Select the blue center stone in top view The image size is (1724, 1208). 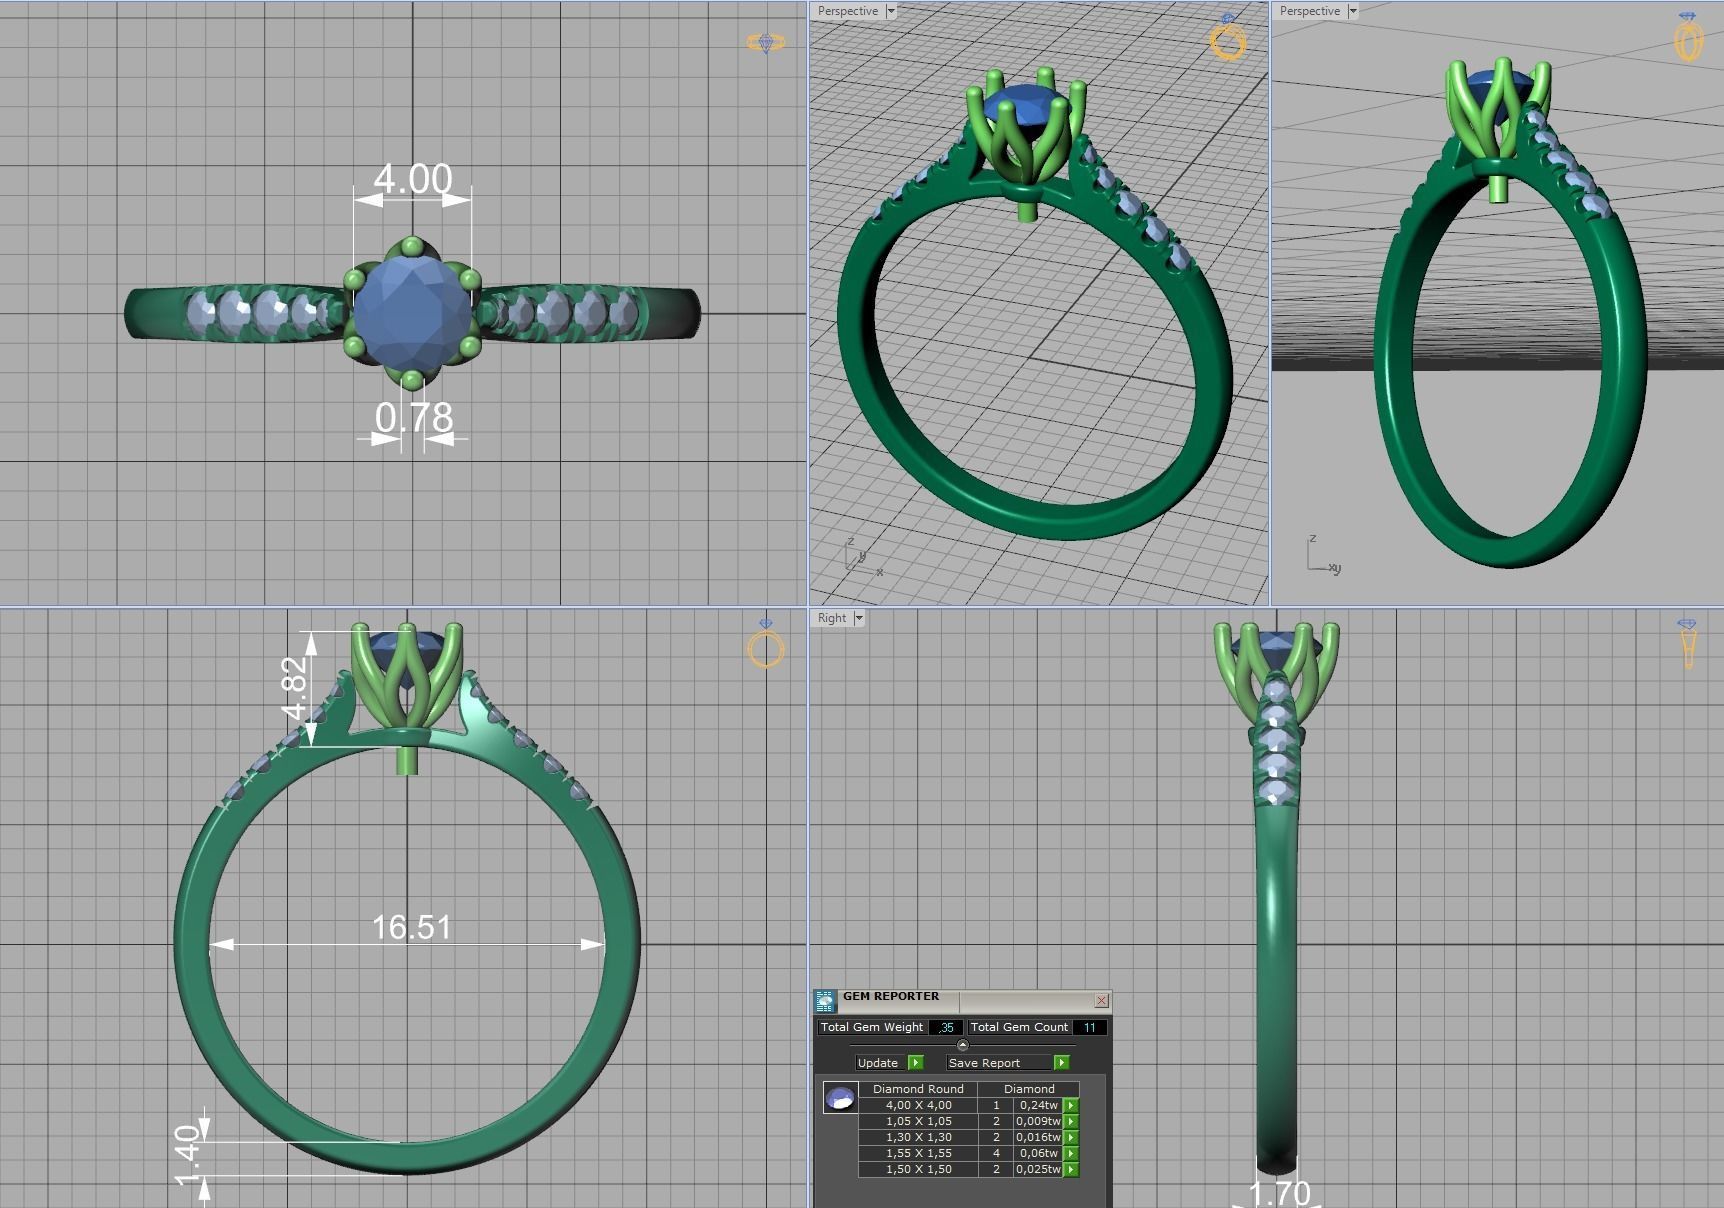click(411, 311)
